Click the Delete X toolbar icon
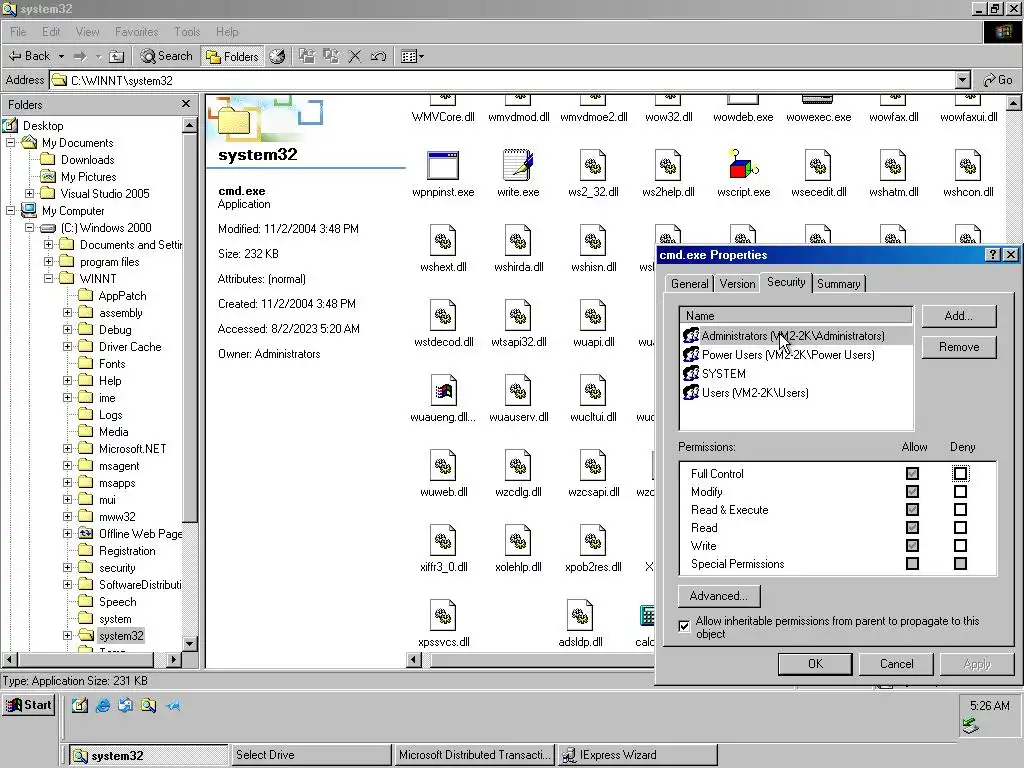The image size is (1024, 768). tap(355, 56)
